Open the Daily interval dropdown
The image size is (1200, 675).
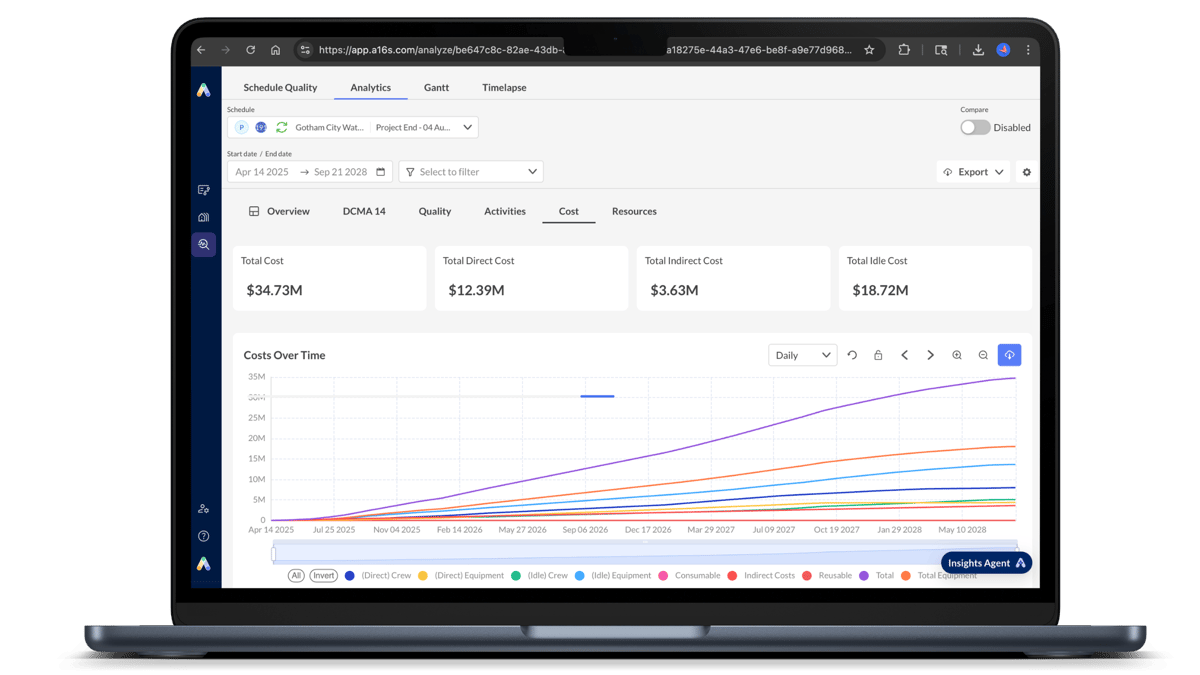pyautogui.click(x=803, y=355)
